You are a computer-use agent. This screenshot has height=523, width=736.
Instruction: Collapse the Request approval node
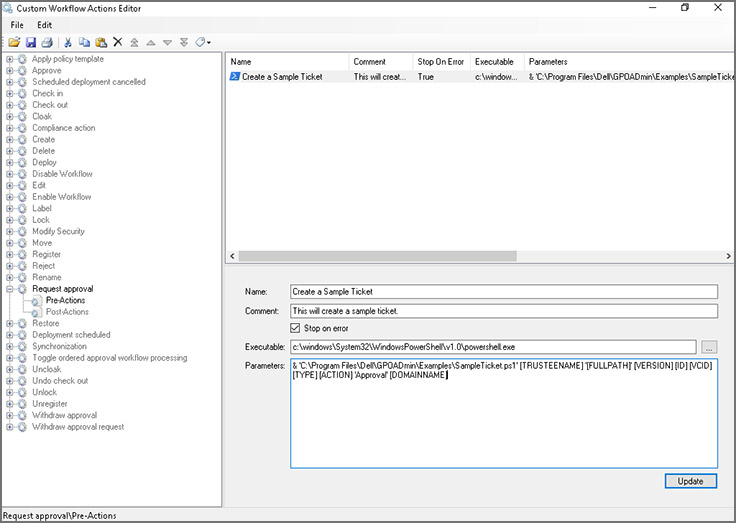point(9,289)
